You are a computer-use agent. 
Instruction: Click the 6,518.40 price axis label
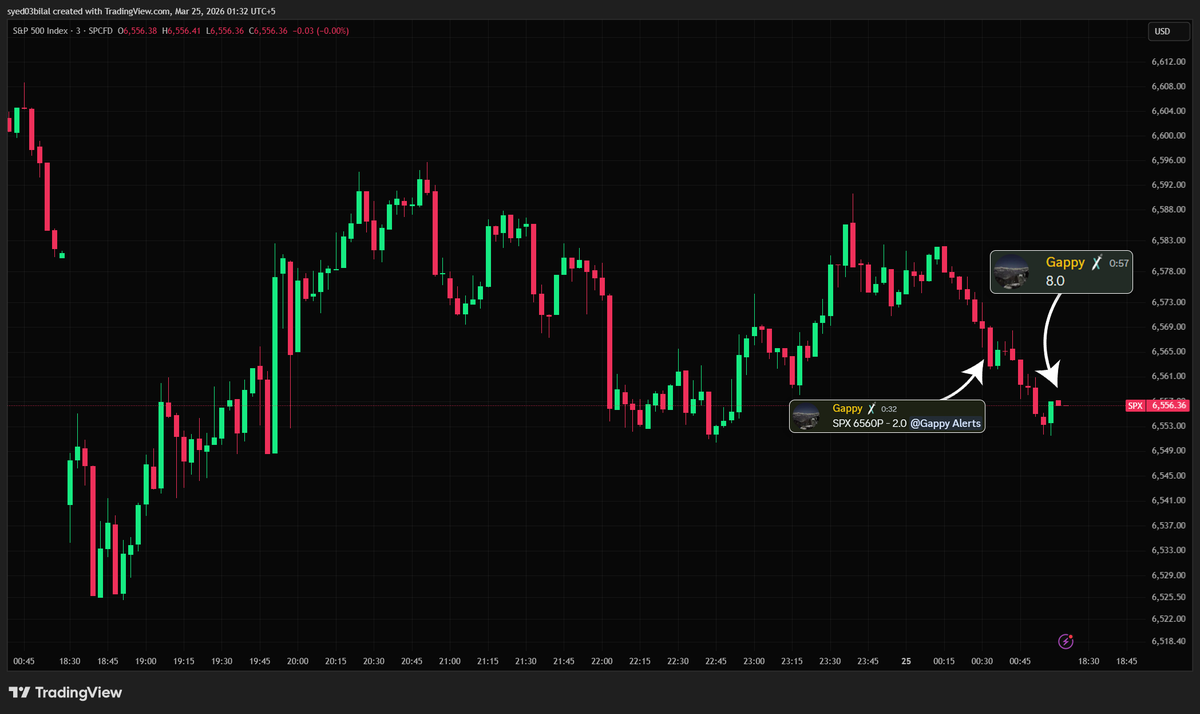[x=1168, y=641]
